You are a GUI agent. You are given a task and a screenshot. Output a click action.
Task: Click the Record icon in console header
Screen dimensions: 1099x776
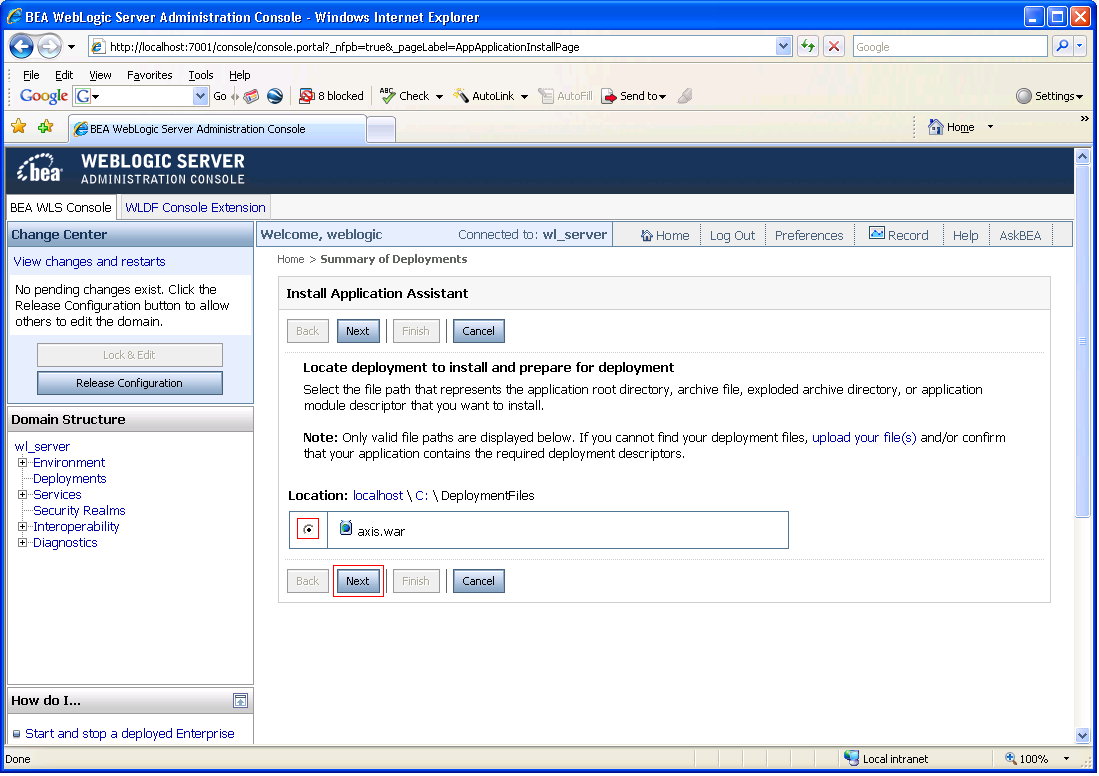point(877,233)
